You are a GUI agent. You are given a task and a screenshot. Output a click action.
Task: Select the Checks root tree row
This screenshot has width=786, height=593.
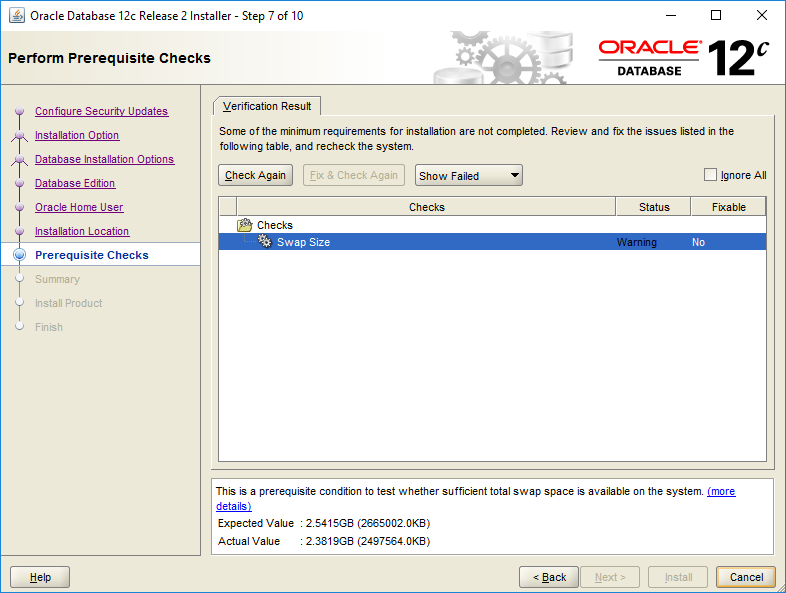tap(492, 225)
